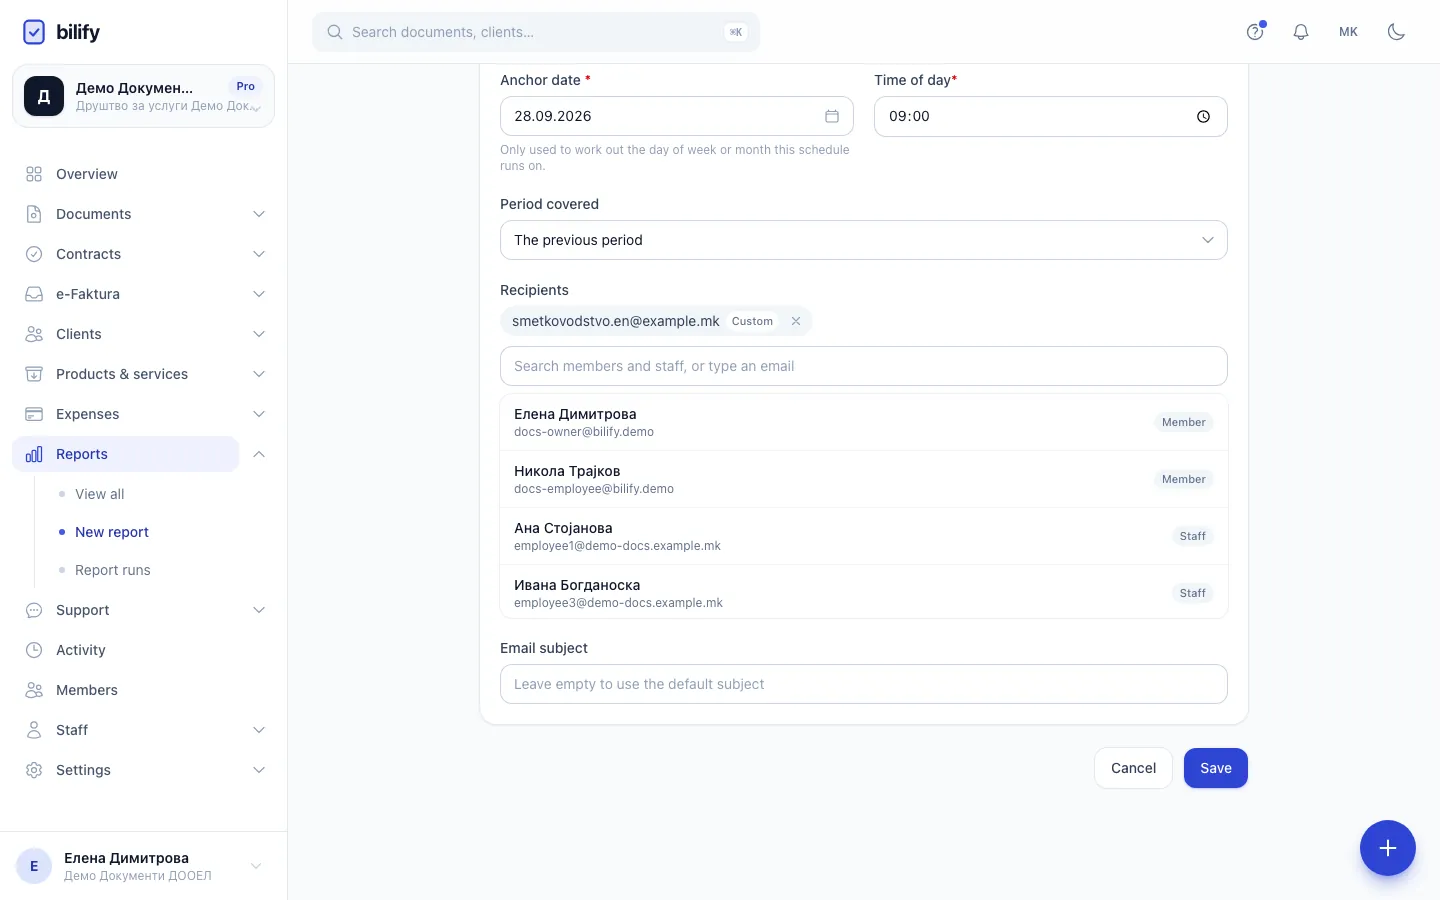Screen dimensions: 1440x900
Task: Click the e-Faktura inbox icon
Action: [x=34, y=294]
